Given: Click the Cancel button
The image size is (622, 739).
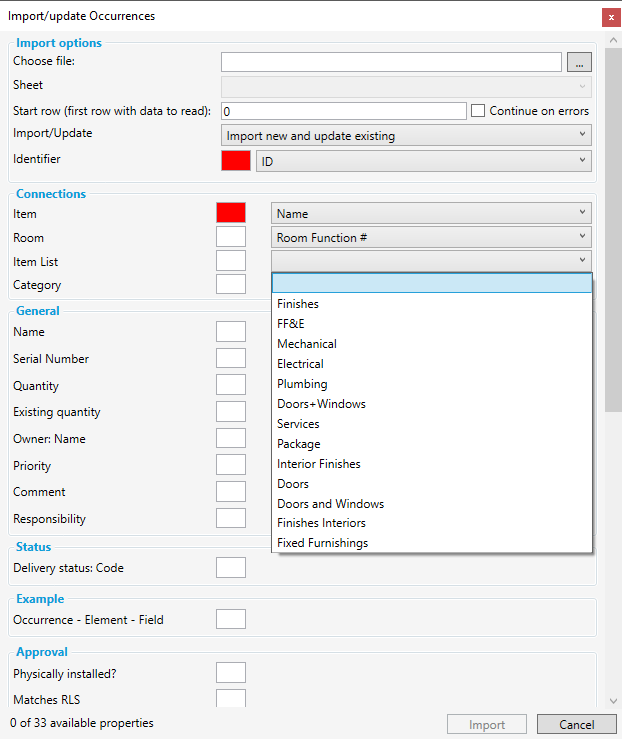Looking at the screenshot, I should [576, 725].
